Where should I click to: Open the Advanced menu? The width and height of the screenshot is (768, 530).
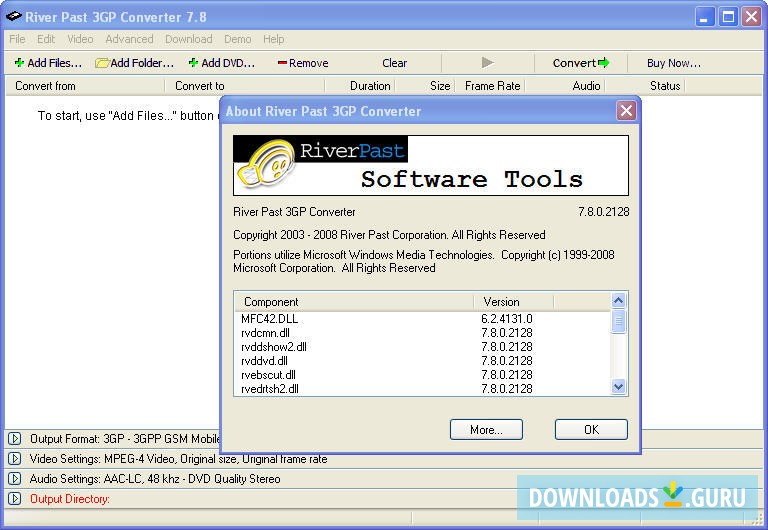point(129,39)
